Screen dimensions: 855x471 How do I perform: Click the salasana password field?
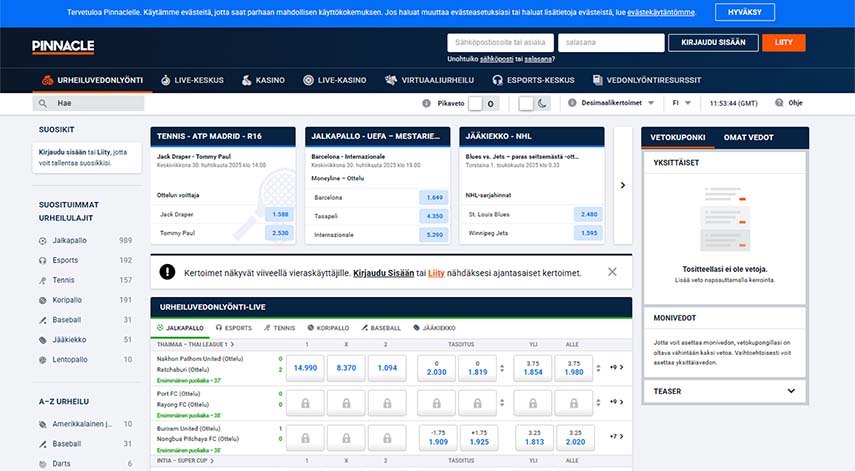point(611,43)
